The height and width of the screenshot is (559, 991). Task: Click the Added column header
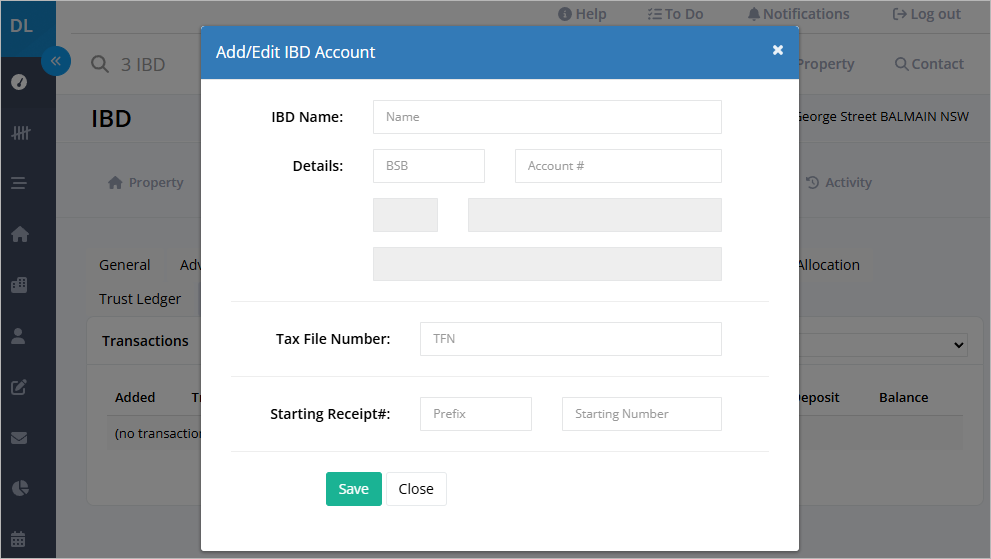click(x=135, y=398)
